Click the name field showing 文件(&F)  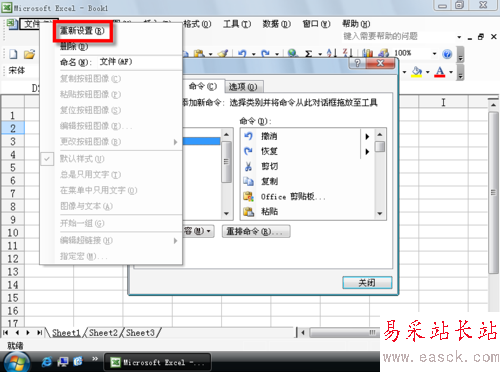pyautogui.click(x=139, y=62)
